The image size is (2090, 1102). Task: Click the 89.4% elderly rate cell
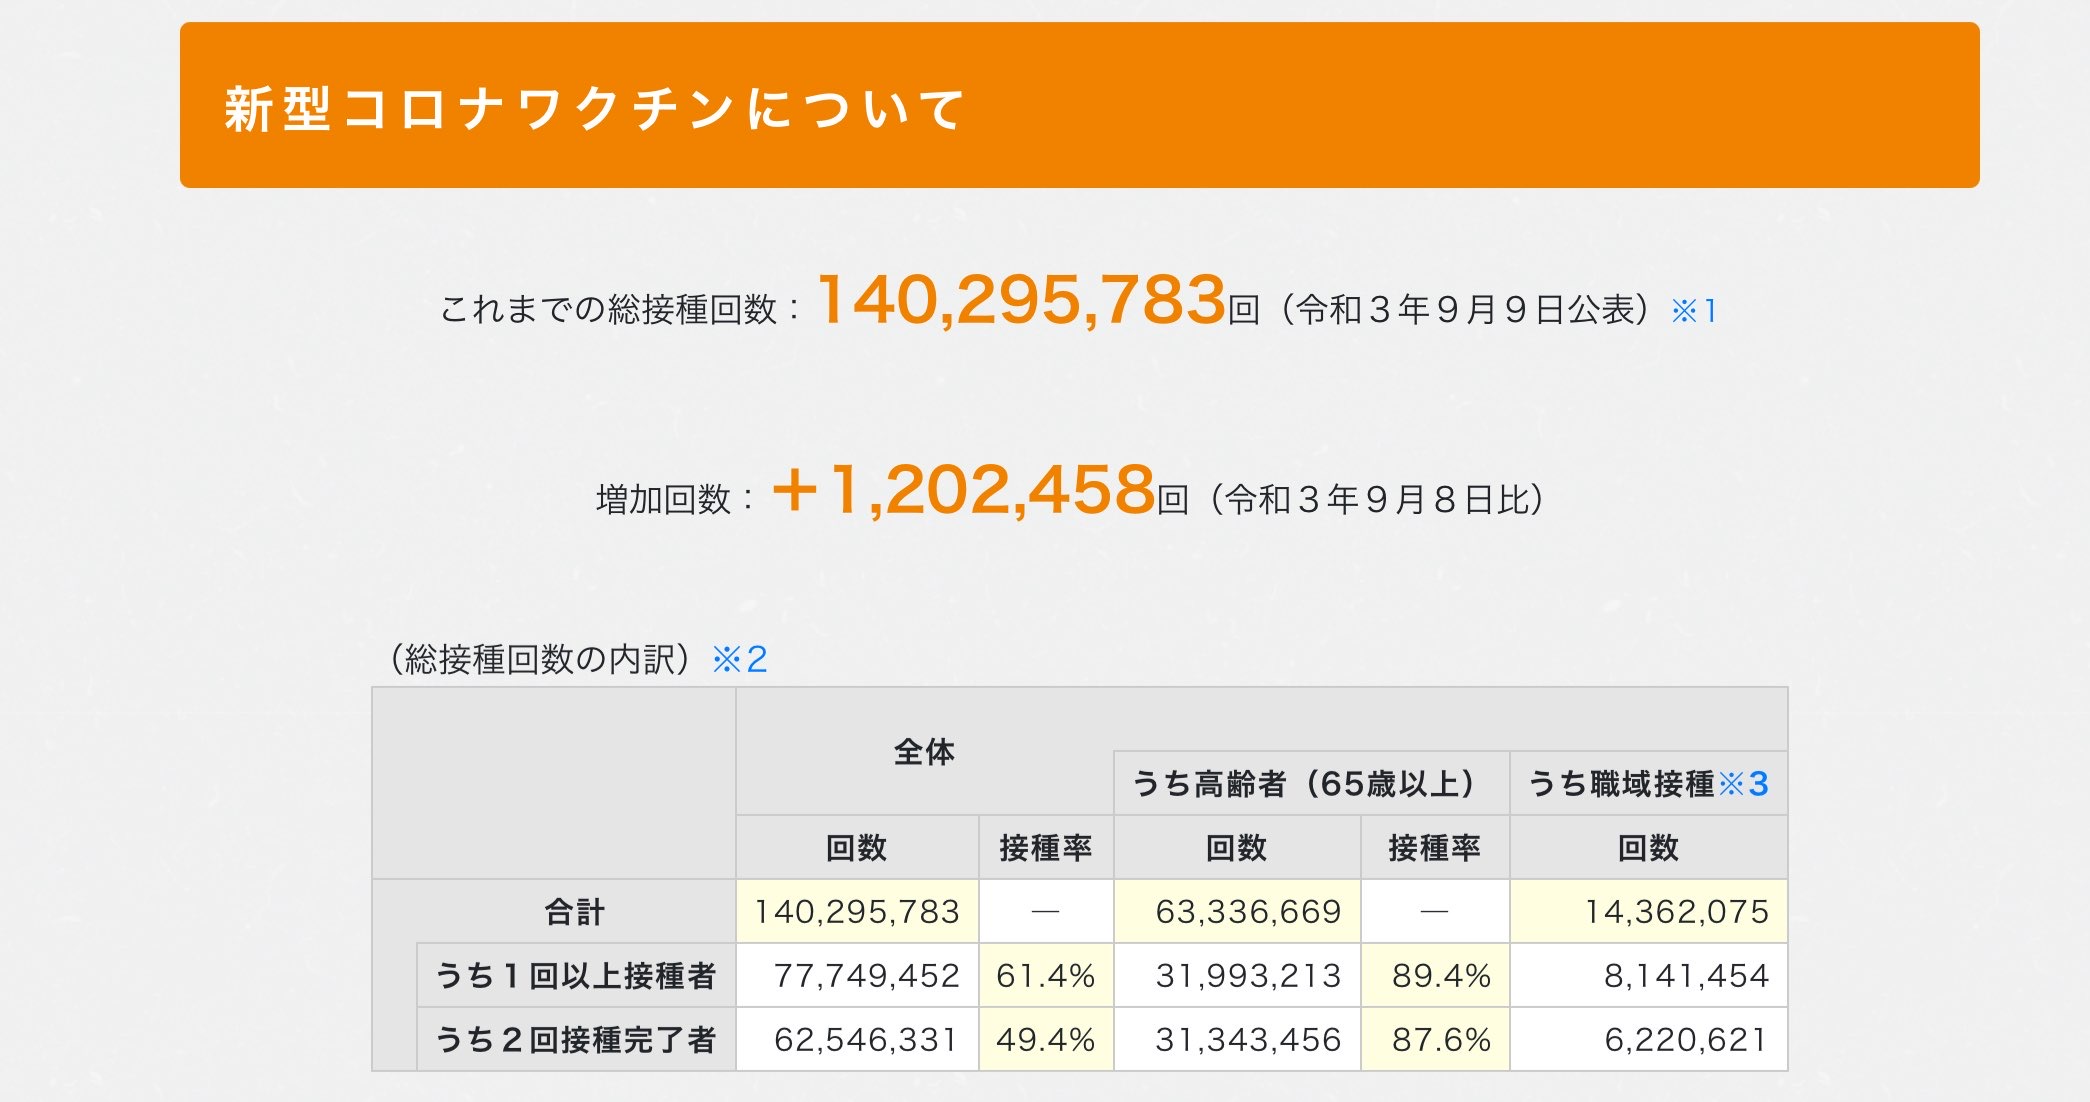(1440, 976)
